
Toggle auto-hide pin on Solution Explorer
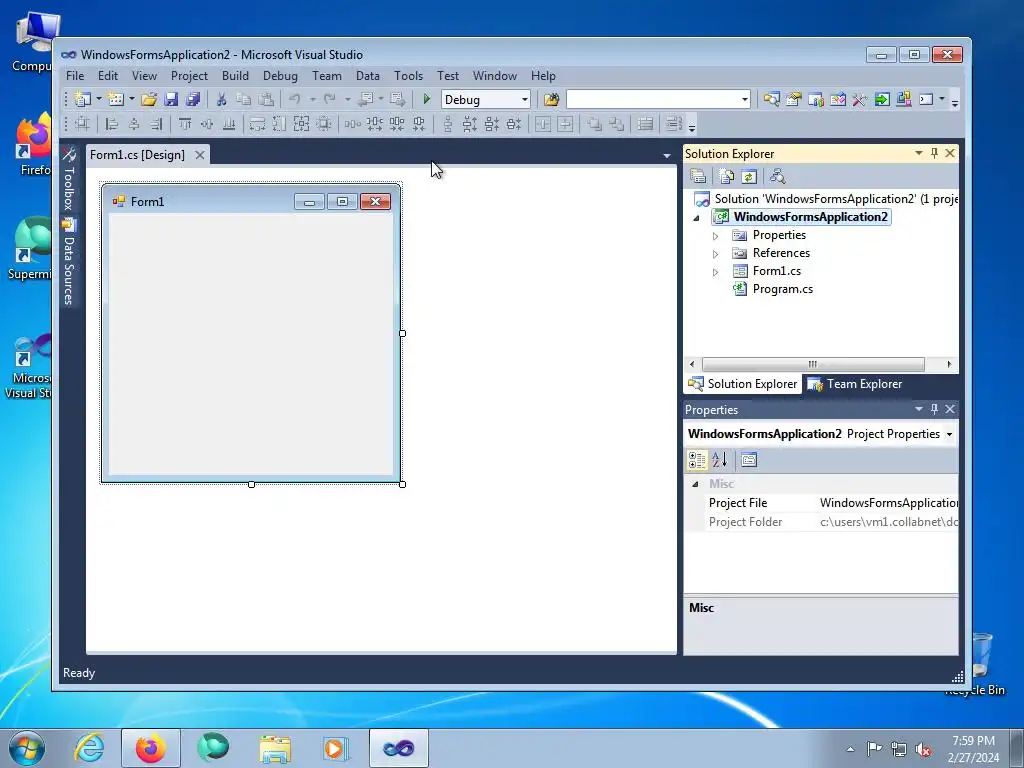[934, 153]
